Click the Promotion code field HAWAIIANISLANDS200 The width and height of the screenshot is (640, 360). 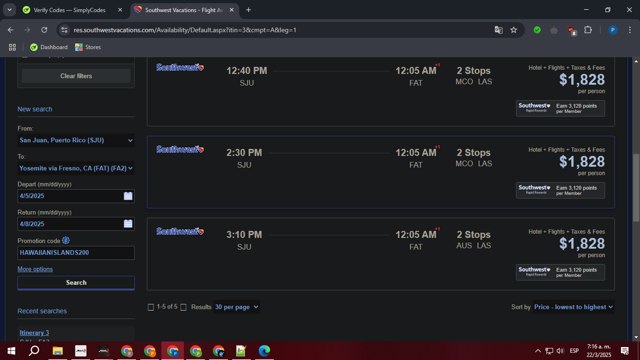pyautogui.click(x=76, y=253)
